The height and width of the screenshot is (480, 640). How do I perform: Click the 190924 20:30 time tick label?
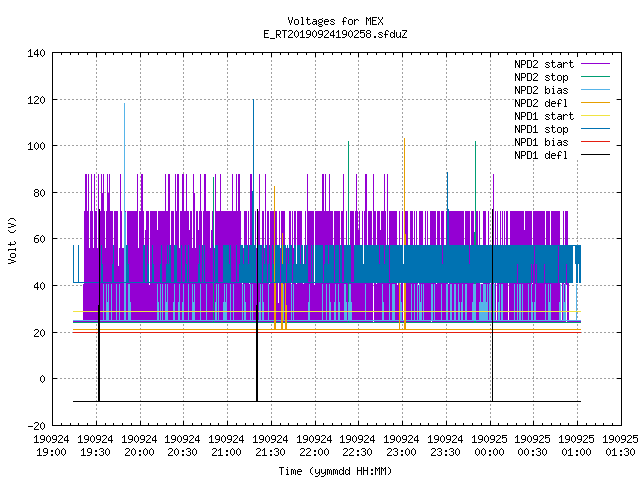pos(182,446)
